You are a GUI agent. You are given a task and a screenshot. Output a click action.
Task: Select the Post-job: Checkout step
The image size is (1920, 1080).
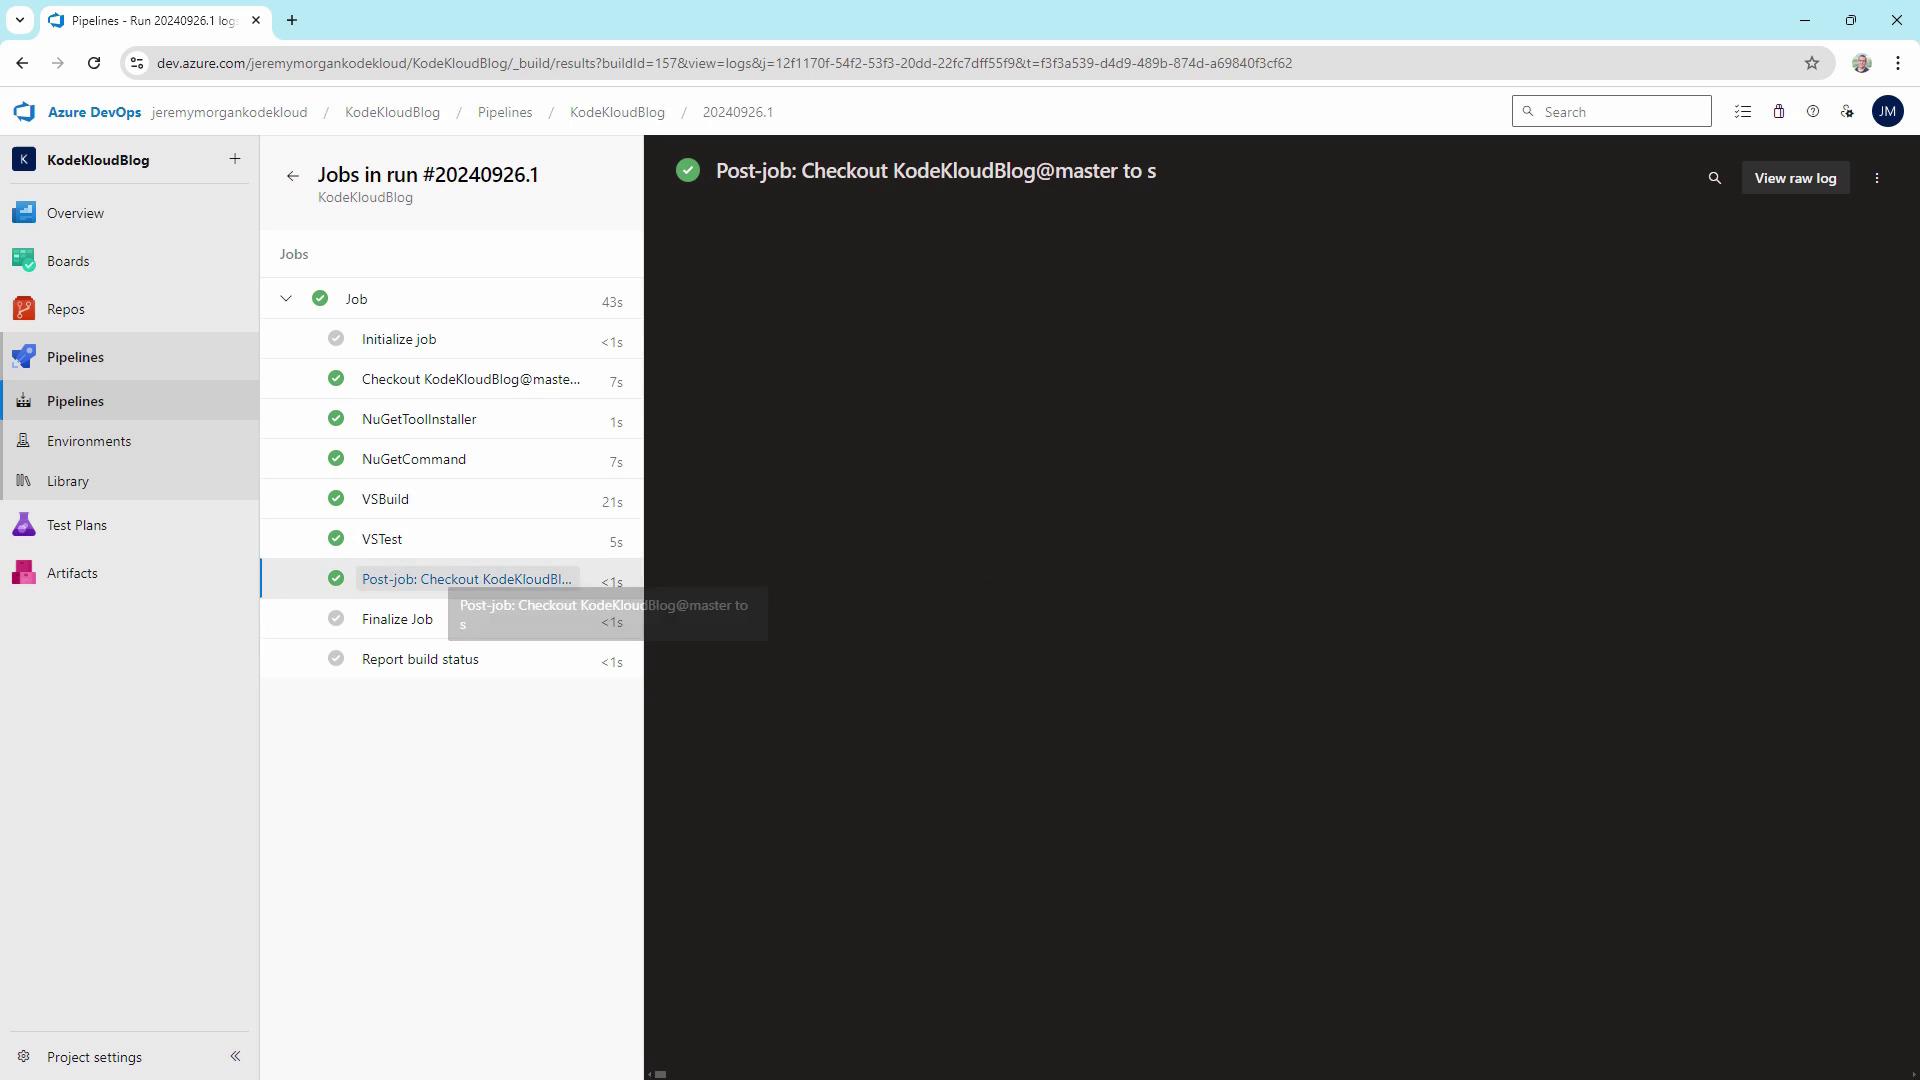[452, 579]
